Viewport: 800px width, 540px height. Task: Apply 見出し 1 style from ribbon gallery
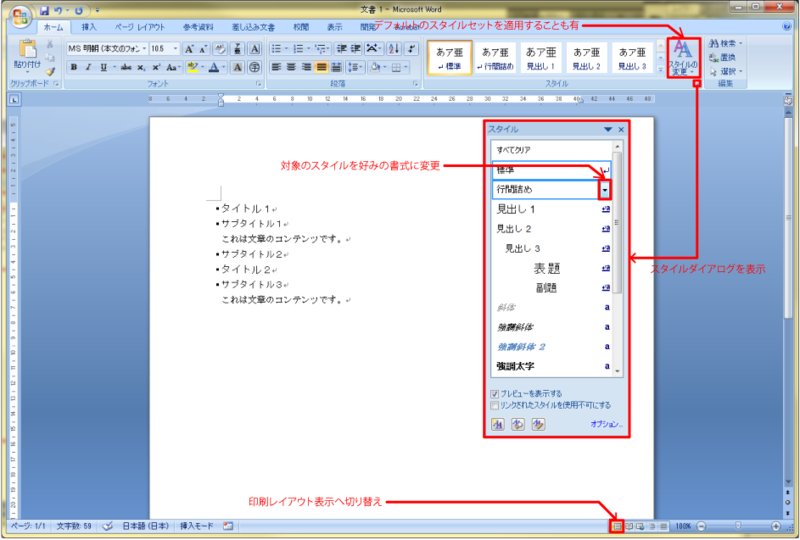pos(541,58)
